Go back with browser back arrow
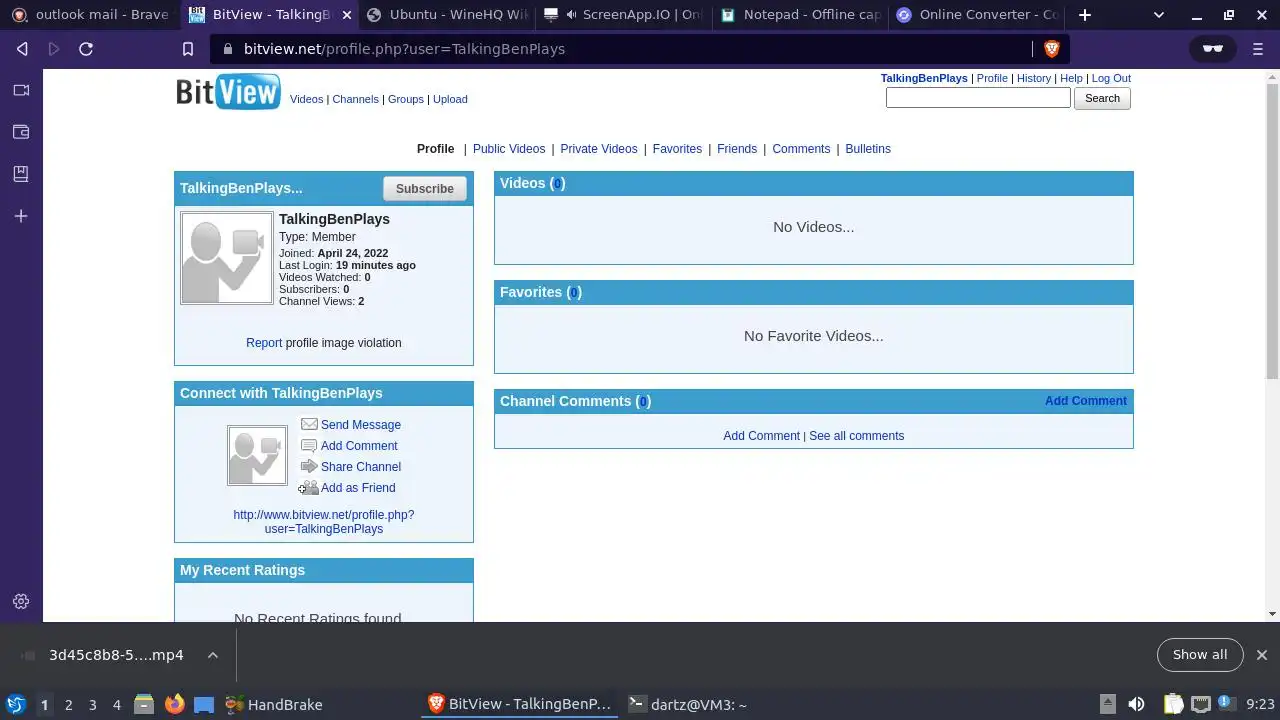Viewport: 1280px width, 720px height. 22,49
